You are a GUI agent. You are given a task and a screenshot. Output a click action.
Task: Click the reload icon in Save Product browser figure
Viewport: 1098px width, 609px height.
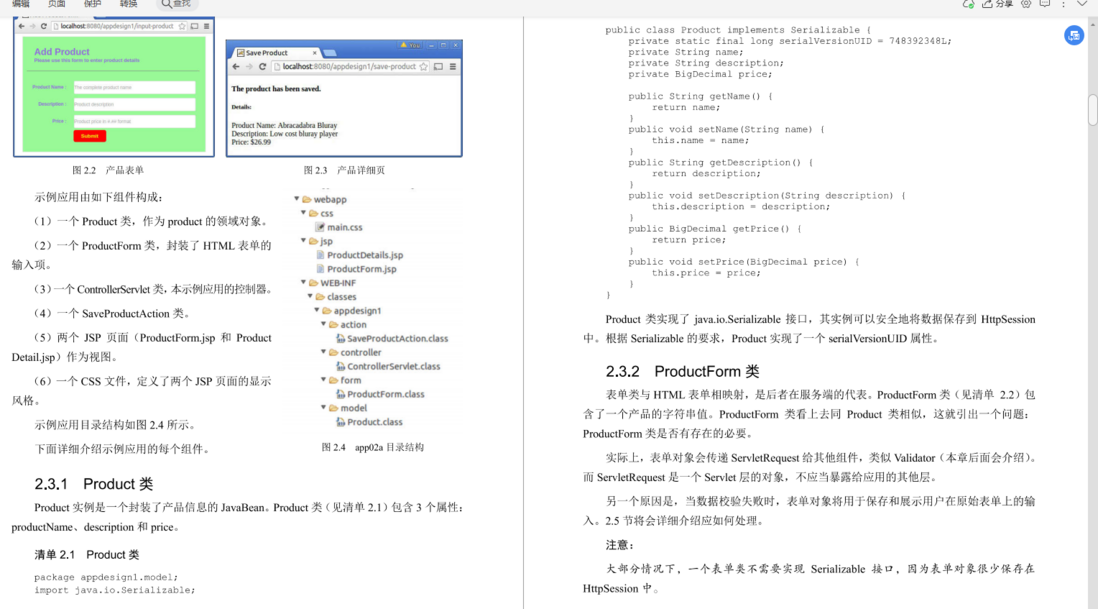[263, 66]
